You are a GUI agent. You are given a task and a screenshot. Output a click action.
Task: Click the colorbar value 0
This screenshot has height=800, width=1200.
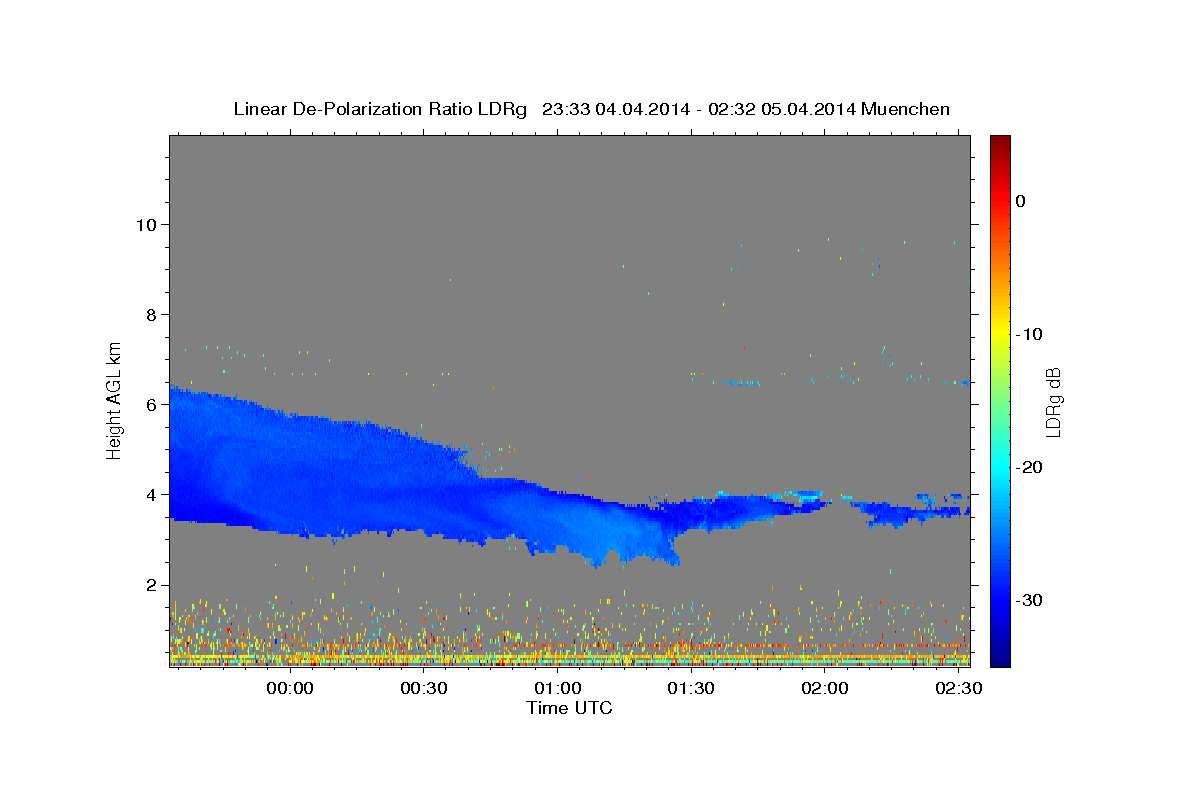pos(1021,201)
